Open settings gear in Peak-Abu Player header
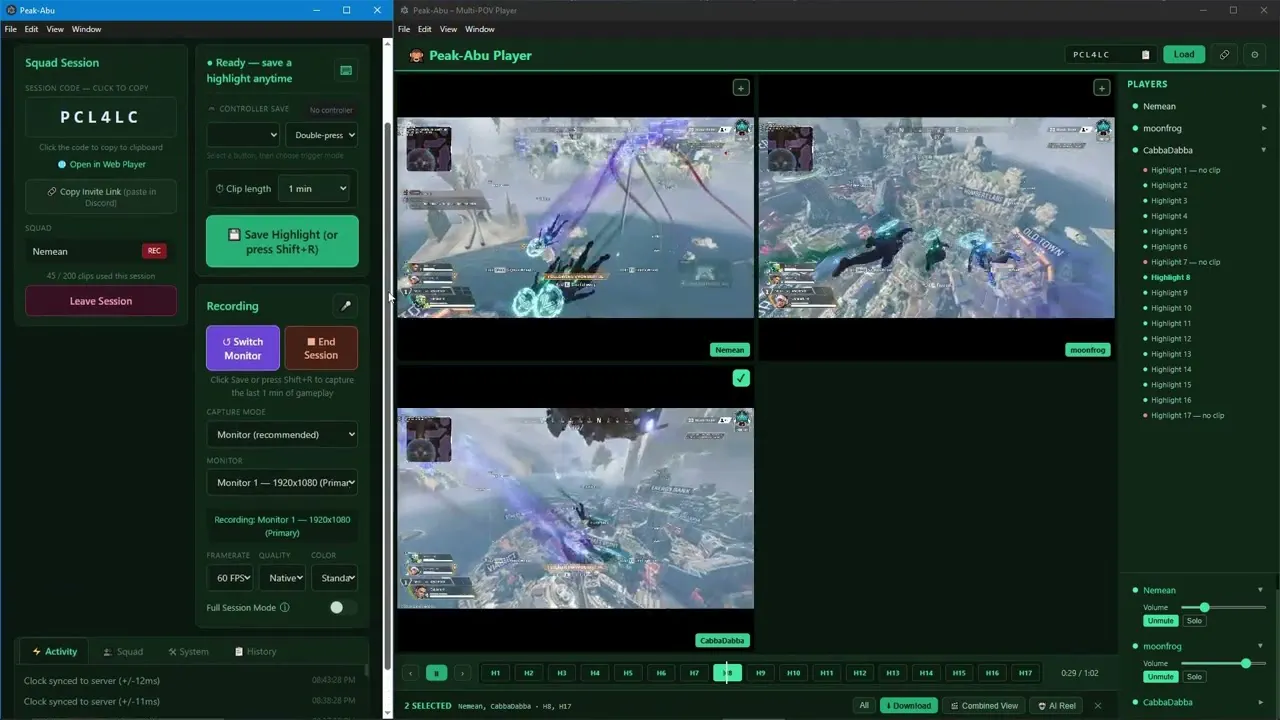 pos(1255,55)
